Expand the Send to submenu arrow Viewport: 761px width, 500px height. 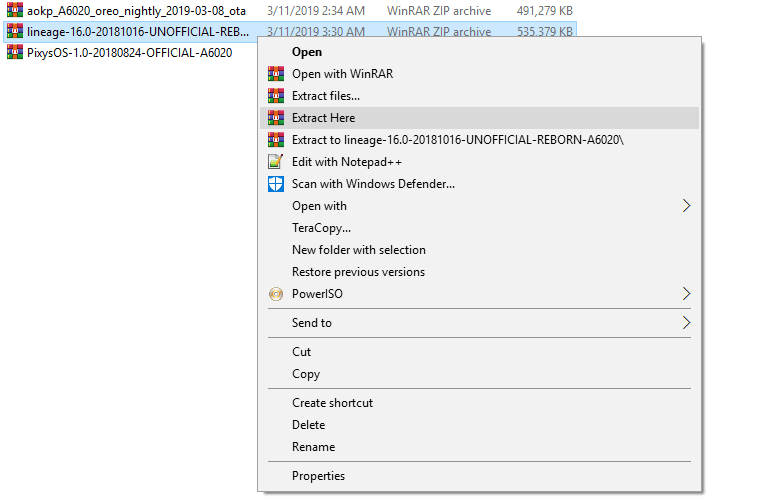click(686, 323)
